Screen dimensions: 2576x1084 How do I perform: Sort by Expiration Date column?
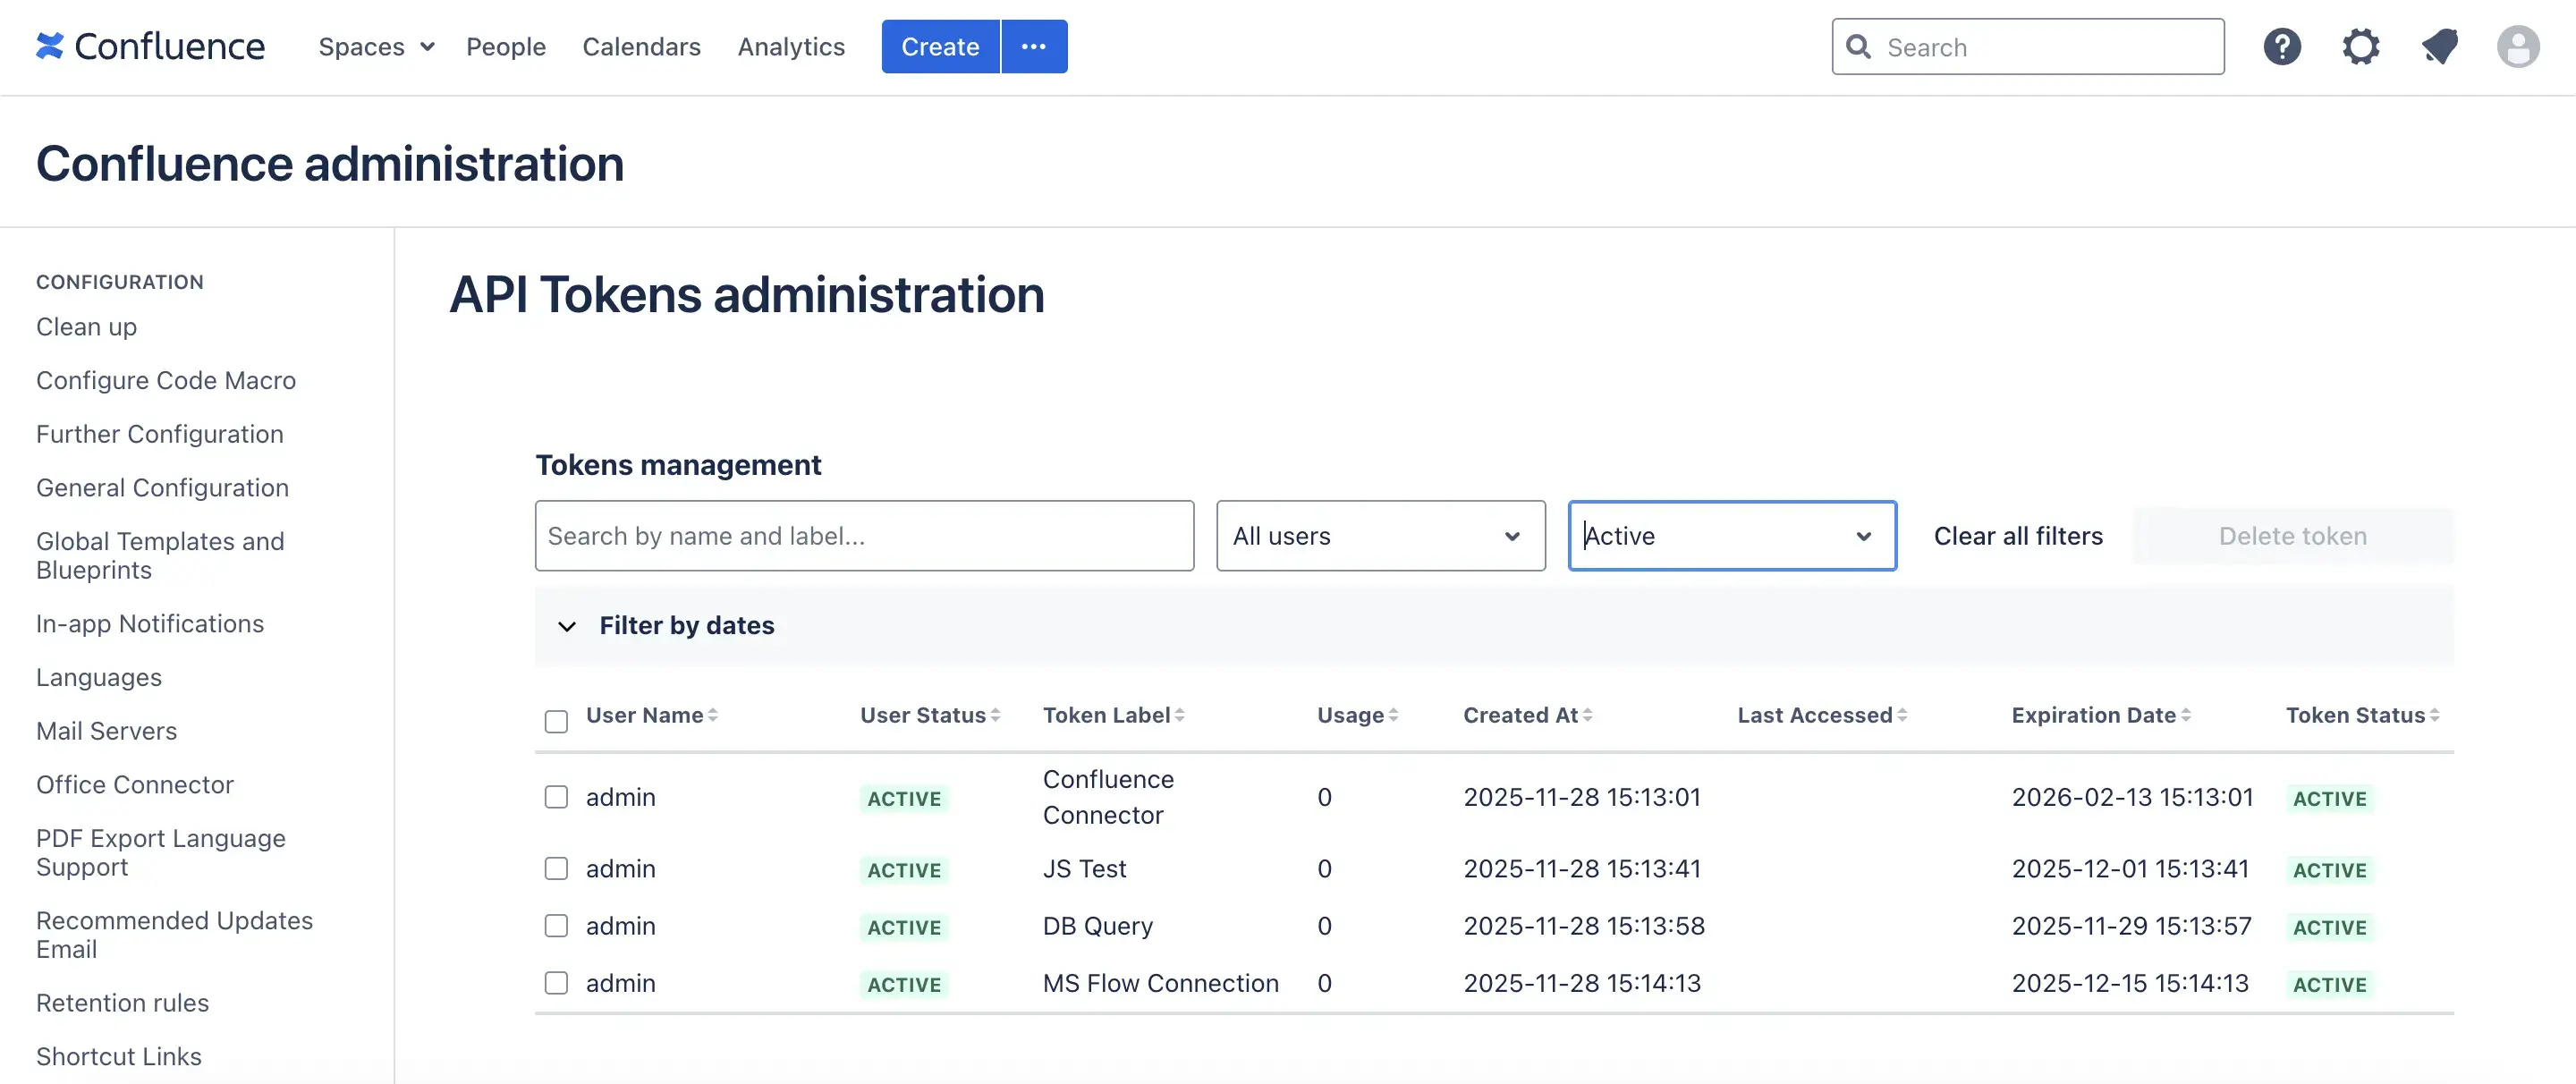[x=2101, y=715]
